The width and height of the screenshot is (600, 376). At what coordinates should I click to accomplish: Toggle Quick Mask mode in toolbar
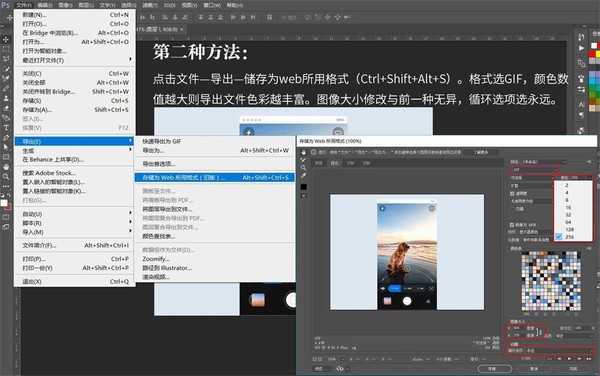point(6,217)
